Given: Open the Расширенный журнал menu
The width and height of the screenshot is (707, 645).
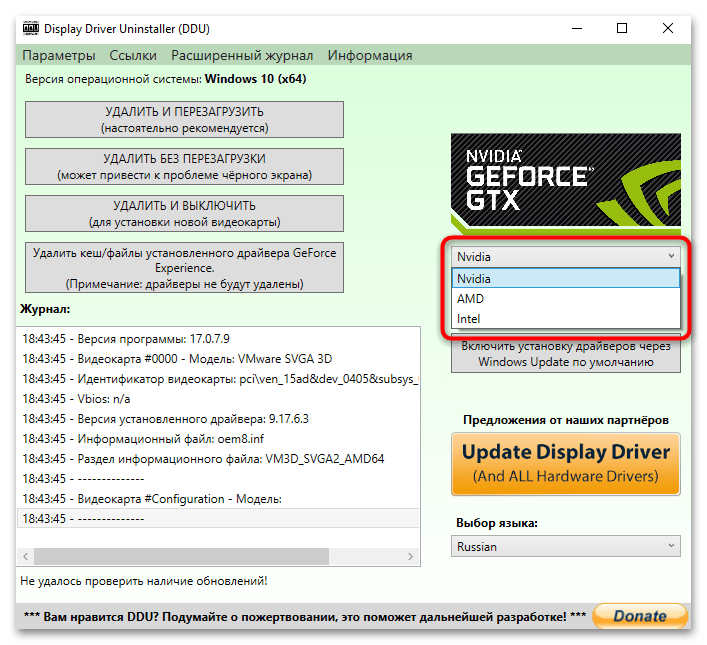Looking at the screenshot, I should click(x=242, y=55).
